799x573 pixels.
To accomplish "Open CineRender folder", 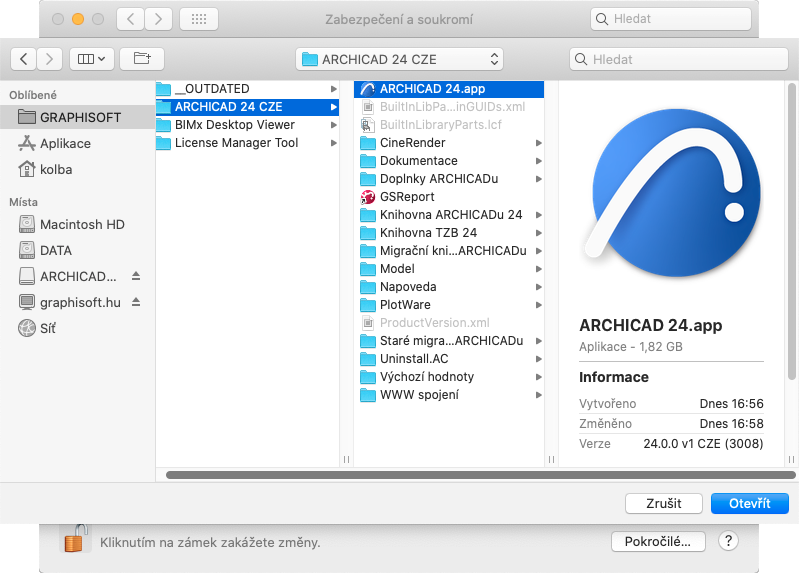I will [449, 143].
